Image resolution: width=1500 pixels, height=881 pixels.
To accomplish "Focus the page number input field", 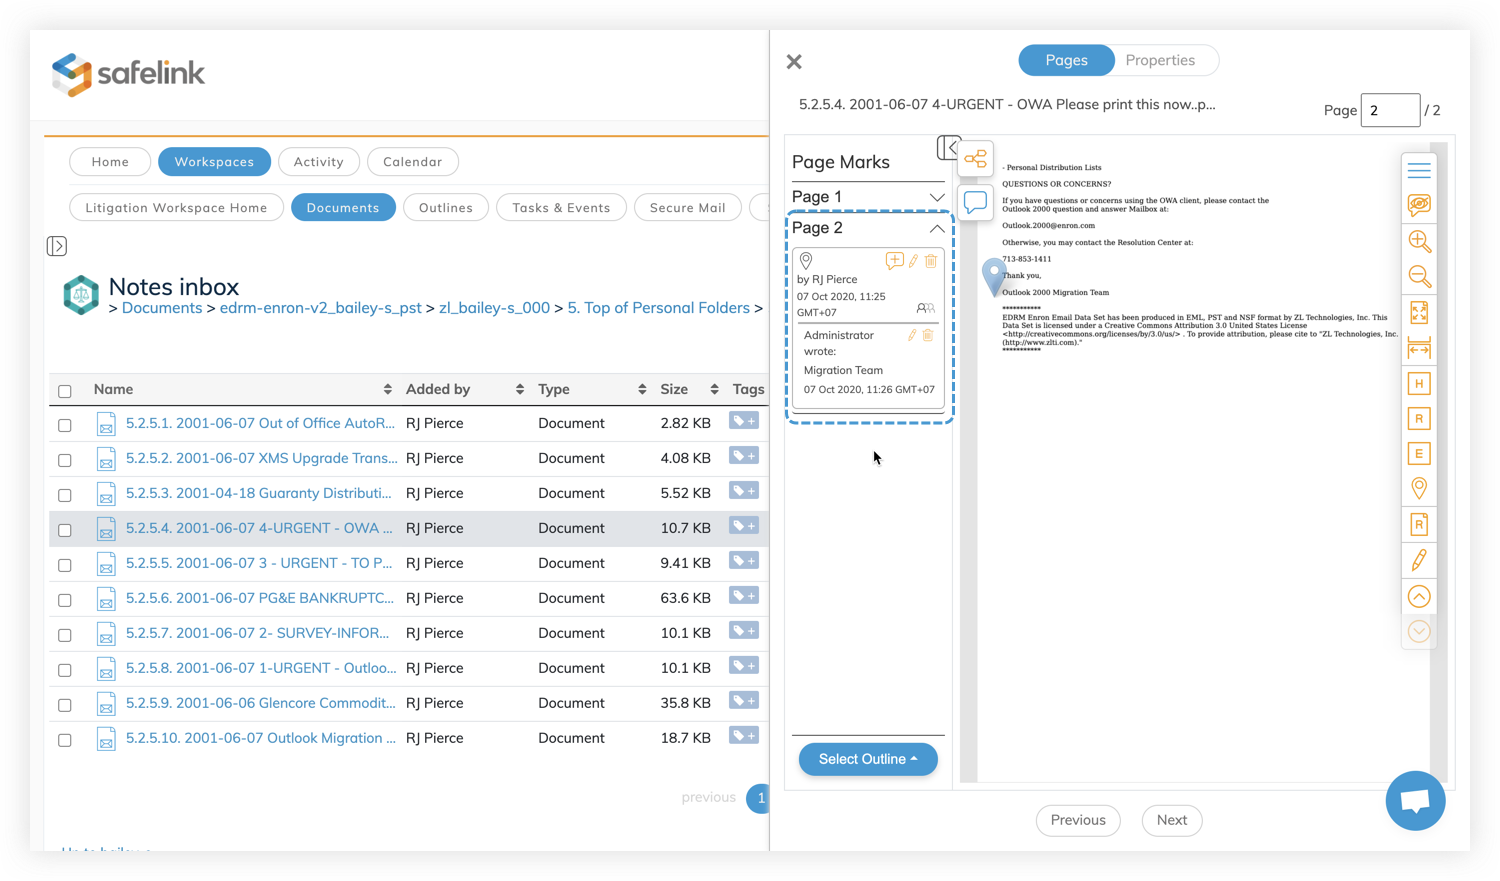I will [x=1390, y=110].
